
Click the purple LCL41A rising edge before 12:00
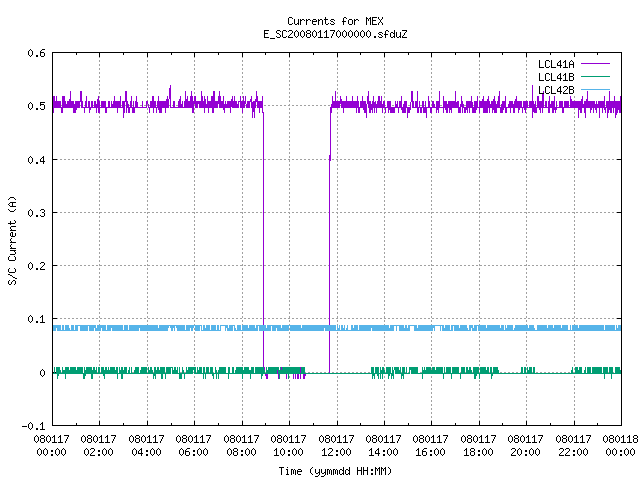point(329,241)
